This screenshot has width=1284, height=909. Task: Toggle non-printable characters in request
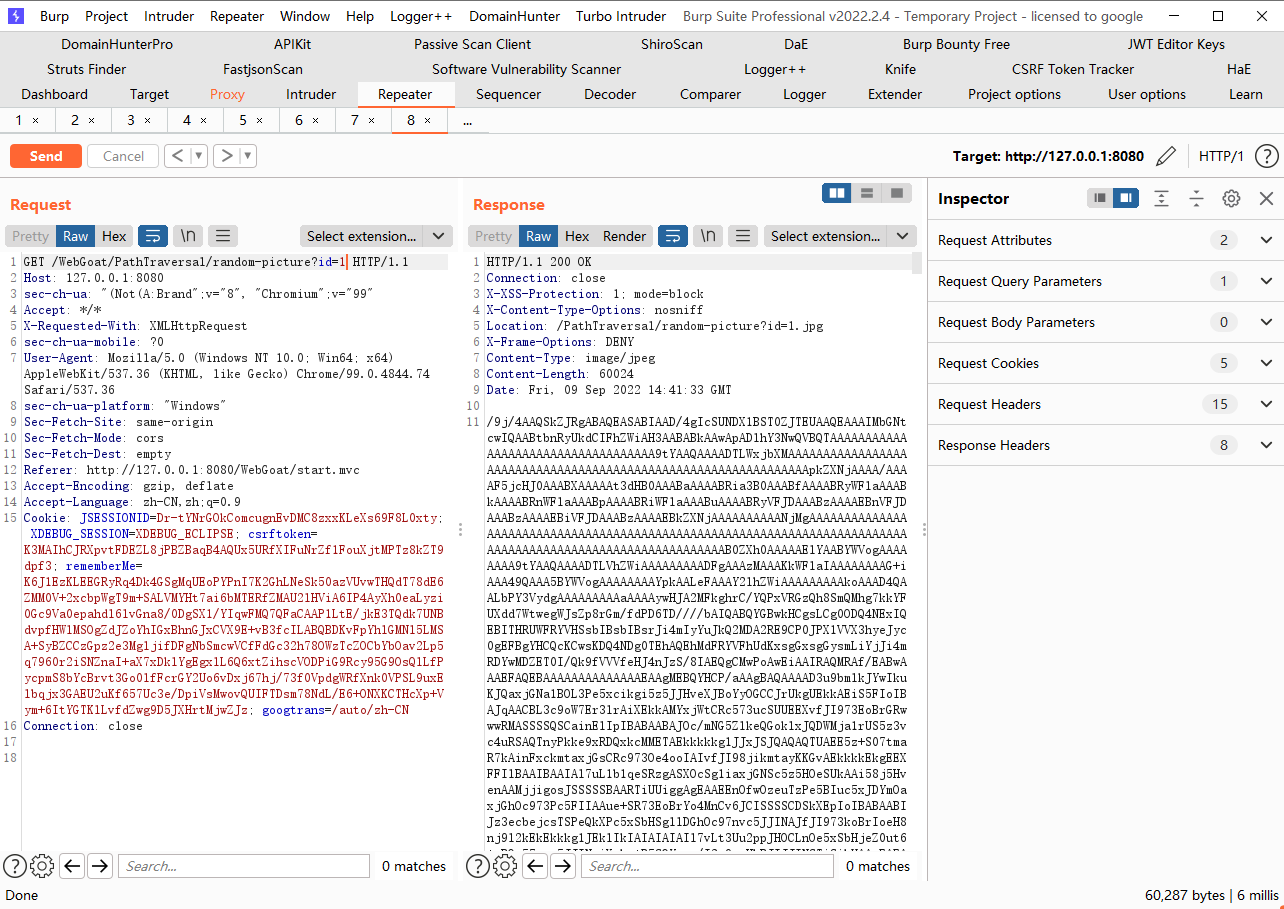[x=187, y=236]
